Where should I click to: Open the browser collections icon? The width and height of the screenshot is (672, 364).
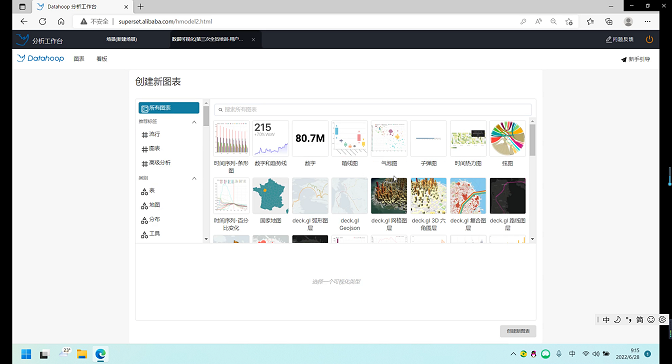(609, 21)
